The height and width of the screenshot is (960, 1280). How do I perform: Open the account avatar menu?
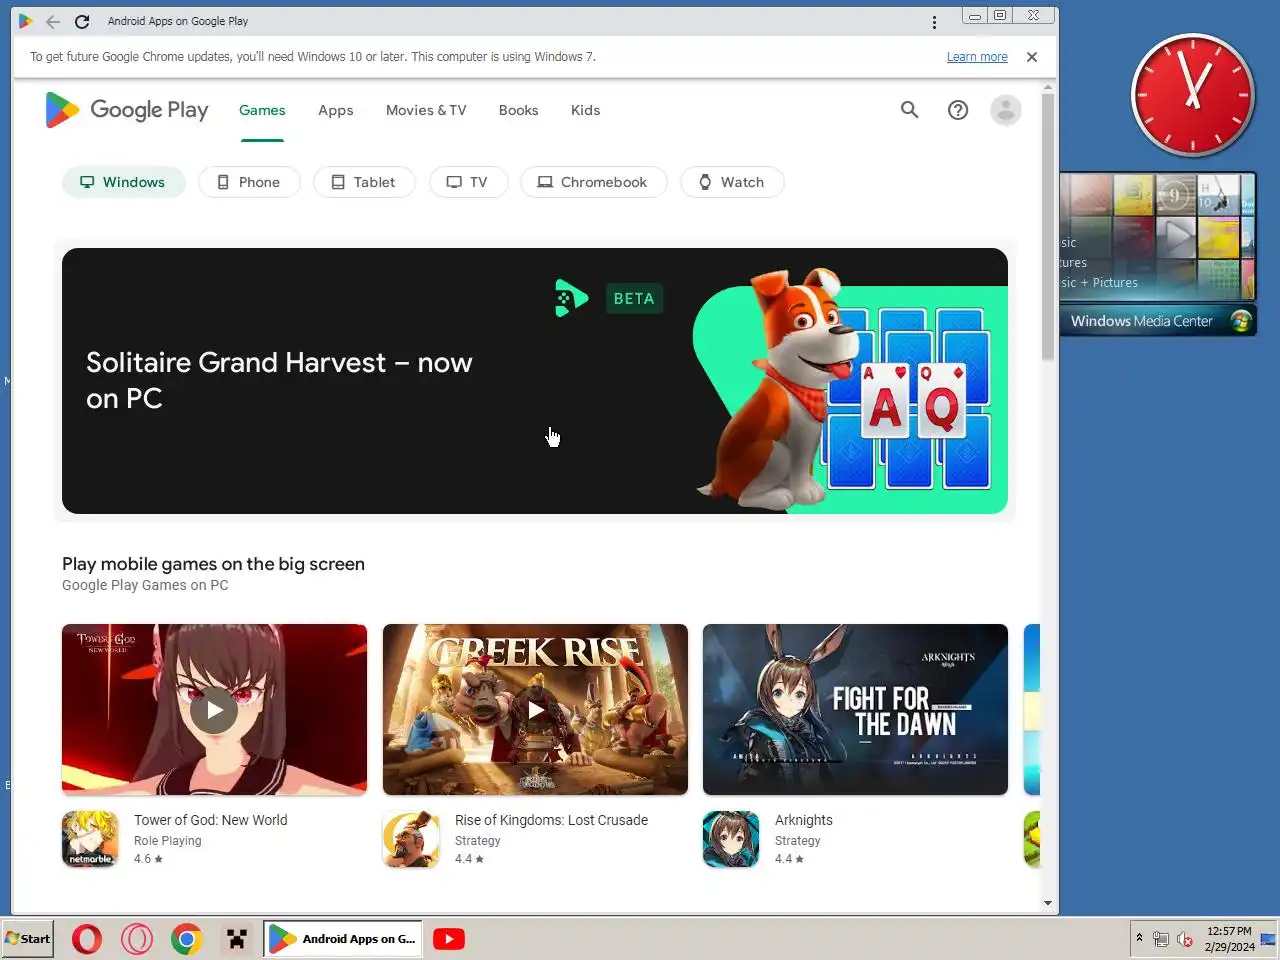click(x=1005, y=110)
